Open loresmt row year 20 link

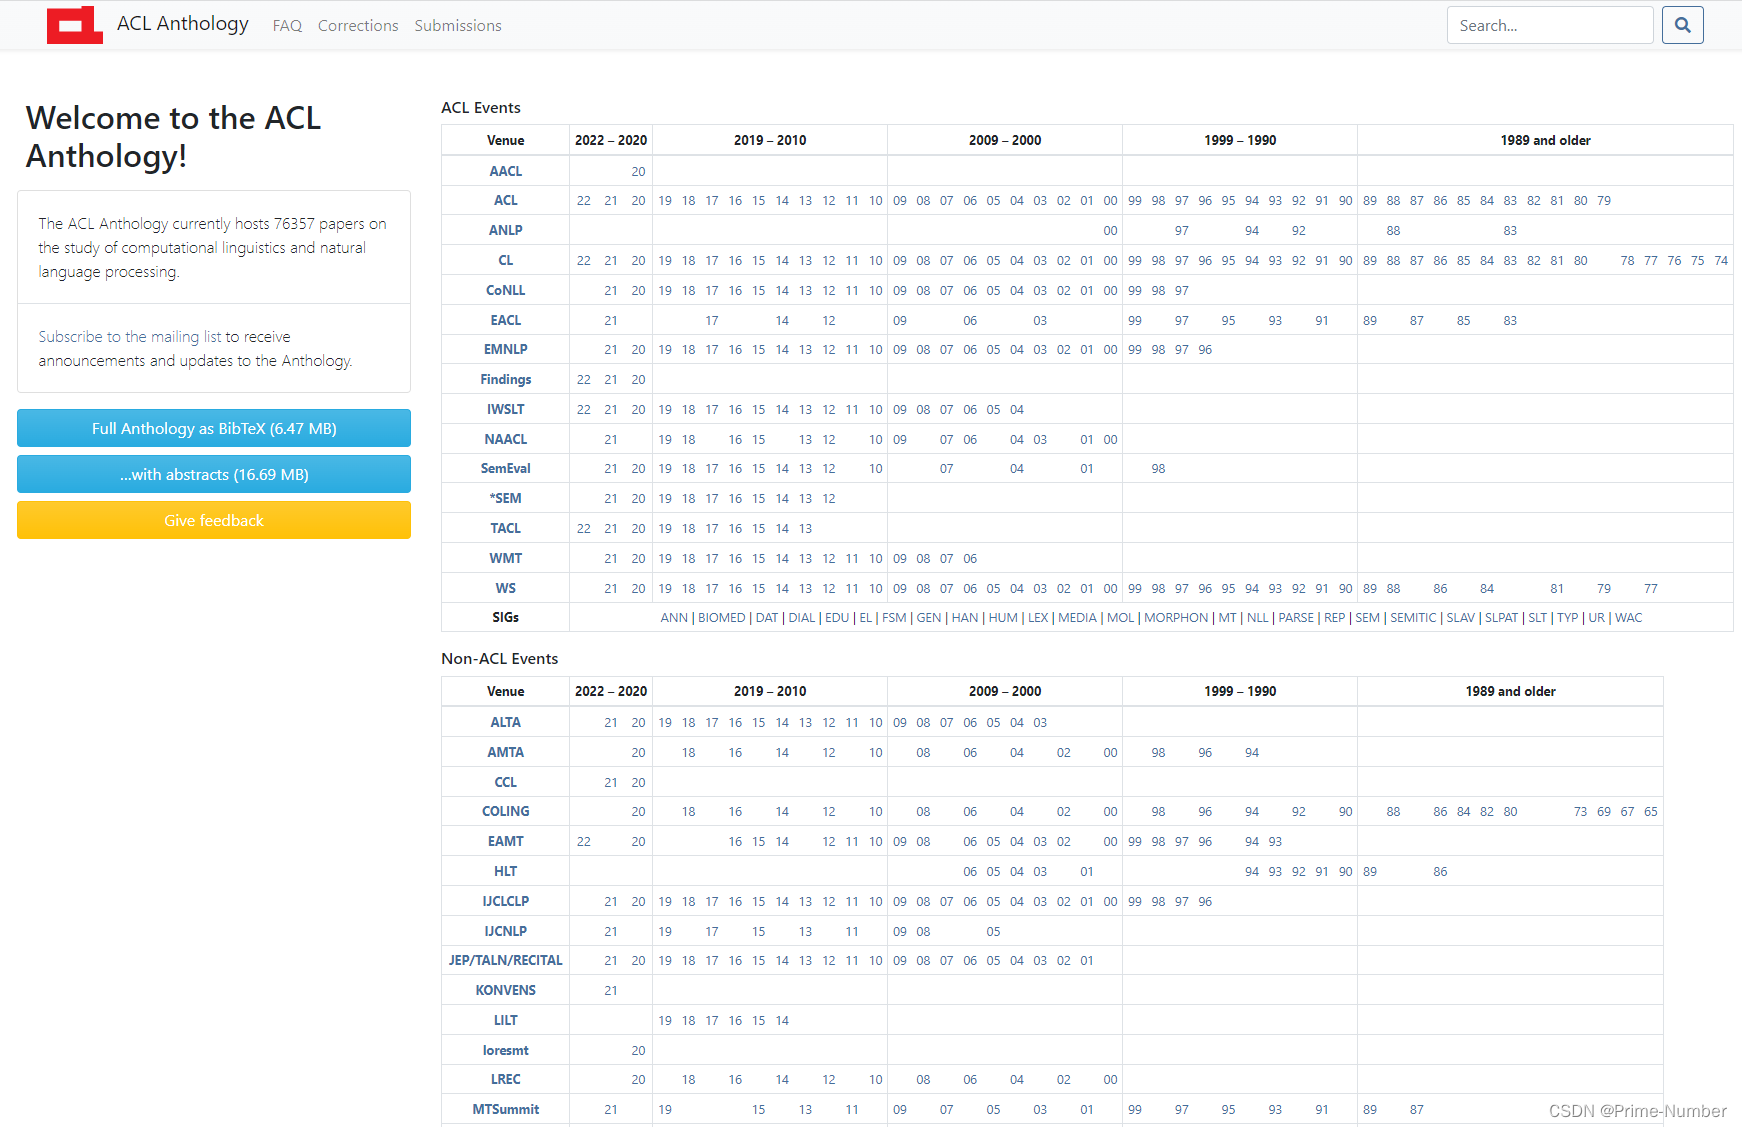click(638, 1051)
